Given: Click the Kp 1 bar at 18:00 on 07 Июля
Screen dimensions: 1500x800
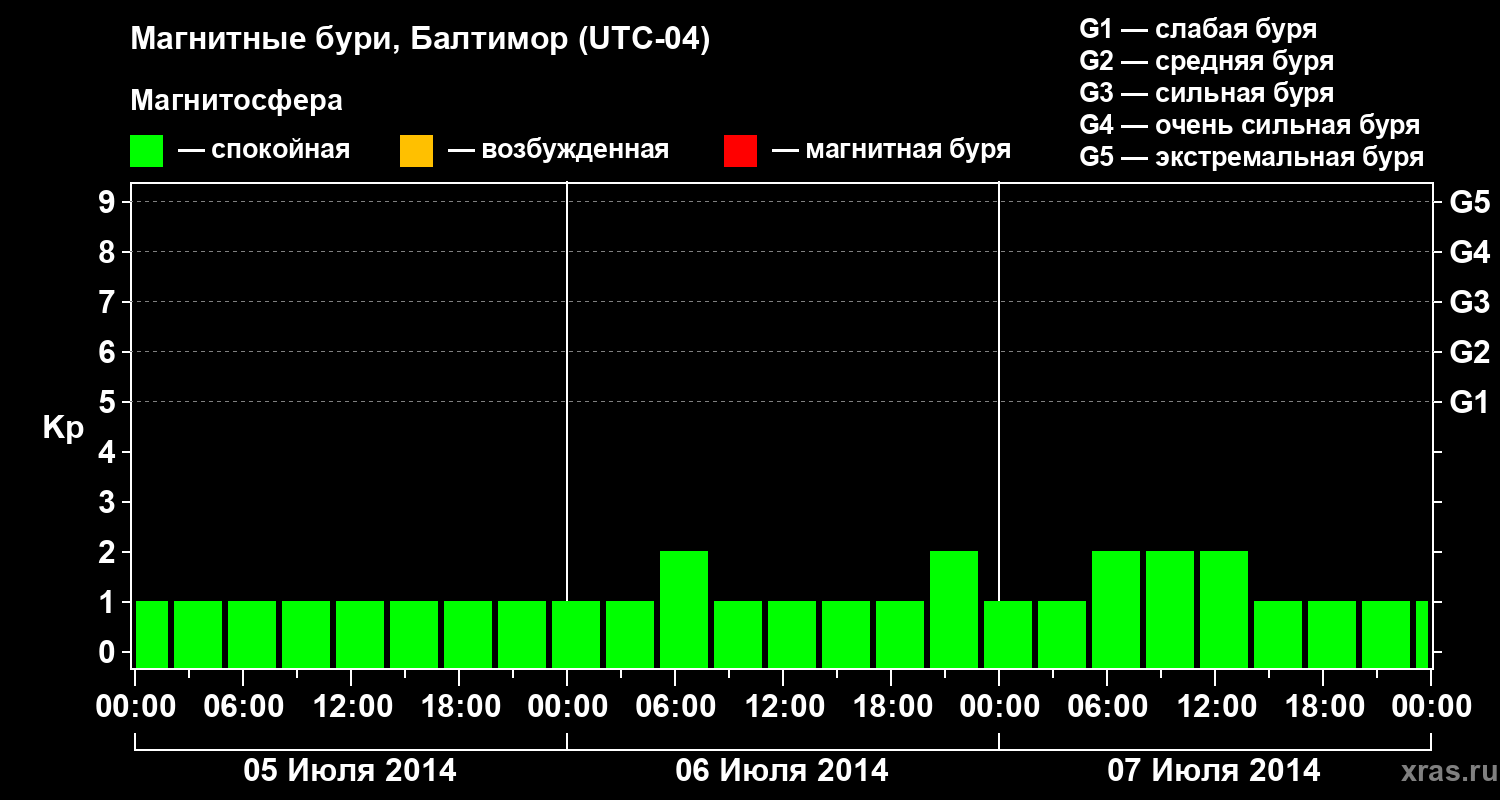Looking at the screenshot, I should (1332, 634).
